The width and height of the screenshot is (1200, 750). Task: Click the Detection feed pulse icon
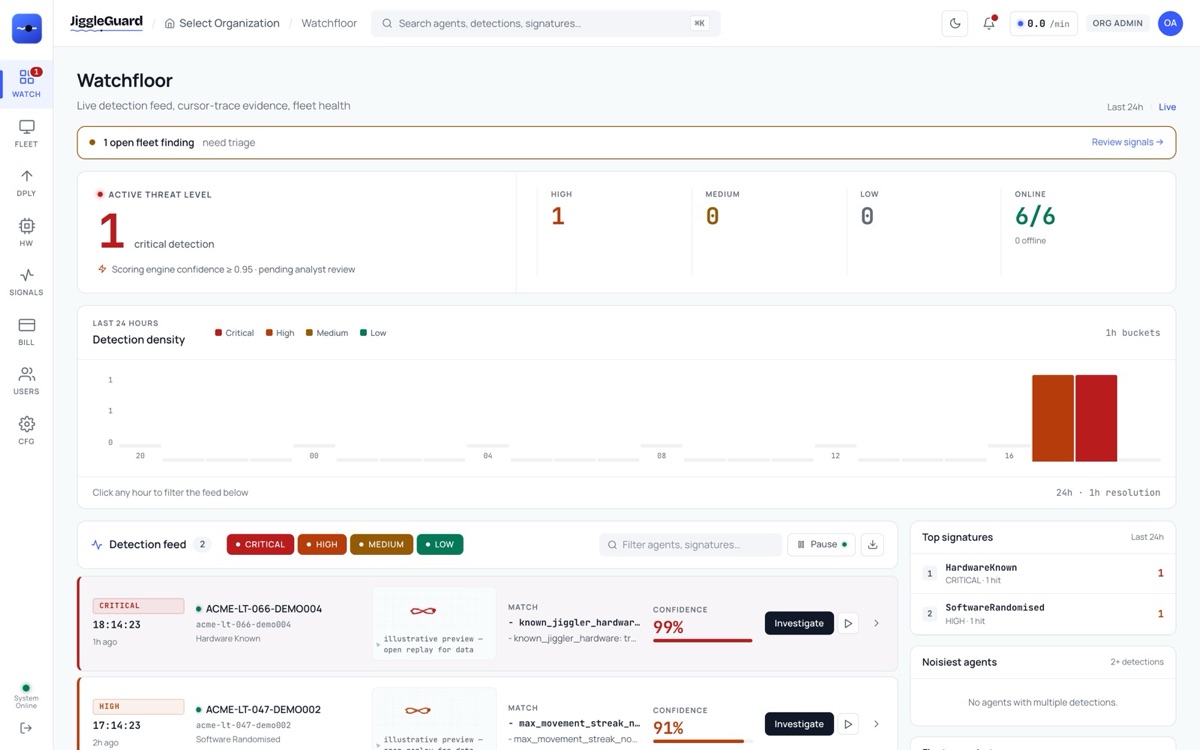pos(97,545)
